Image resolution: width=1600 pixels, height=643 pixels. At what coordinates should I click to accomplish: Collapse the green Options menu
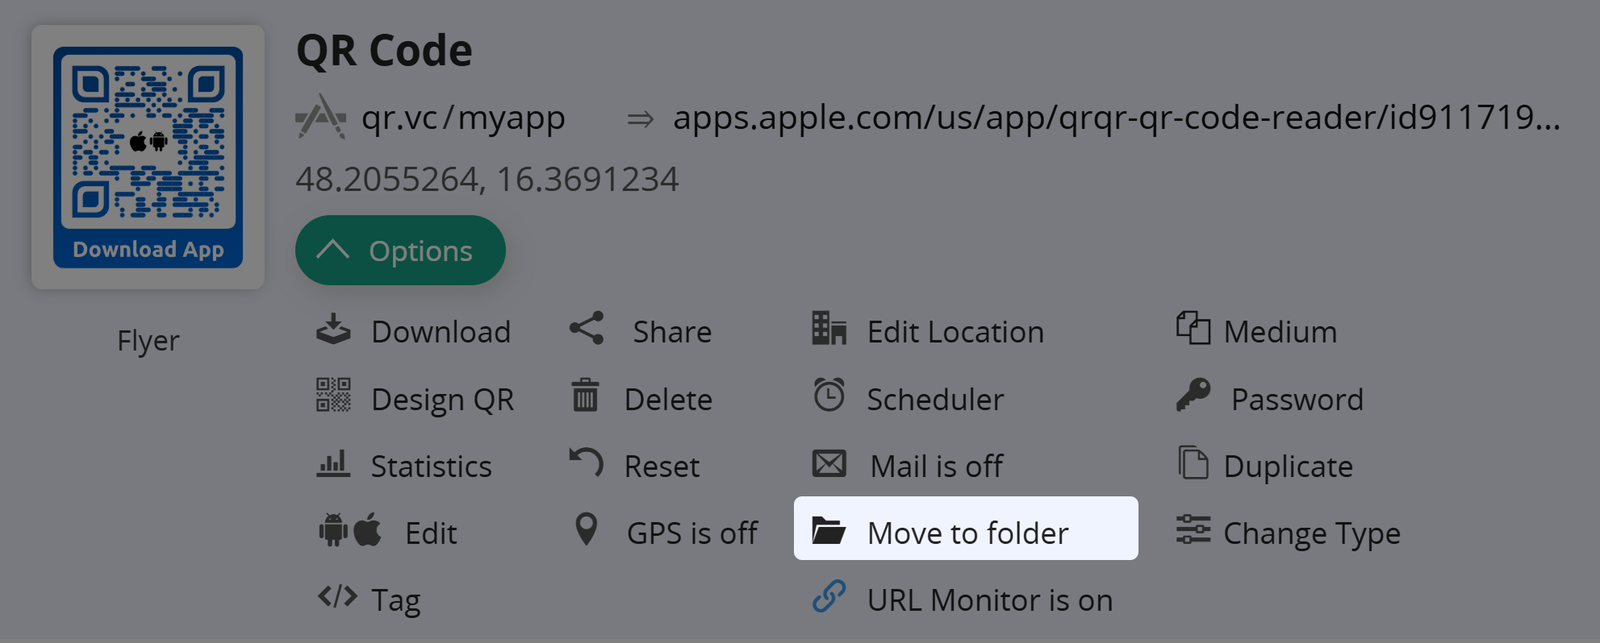(400, 251)
